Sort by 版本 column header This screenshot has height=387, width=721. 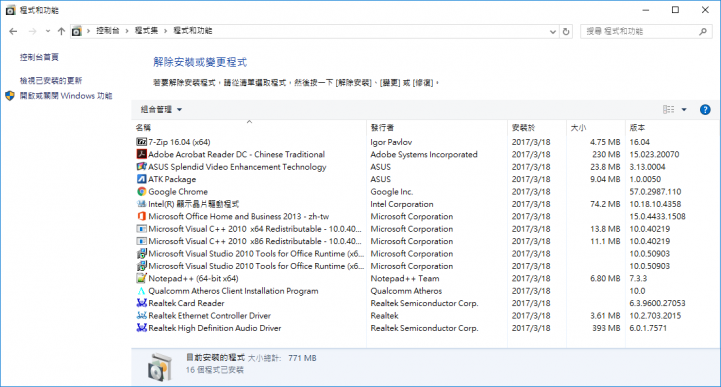click(637, 128)
